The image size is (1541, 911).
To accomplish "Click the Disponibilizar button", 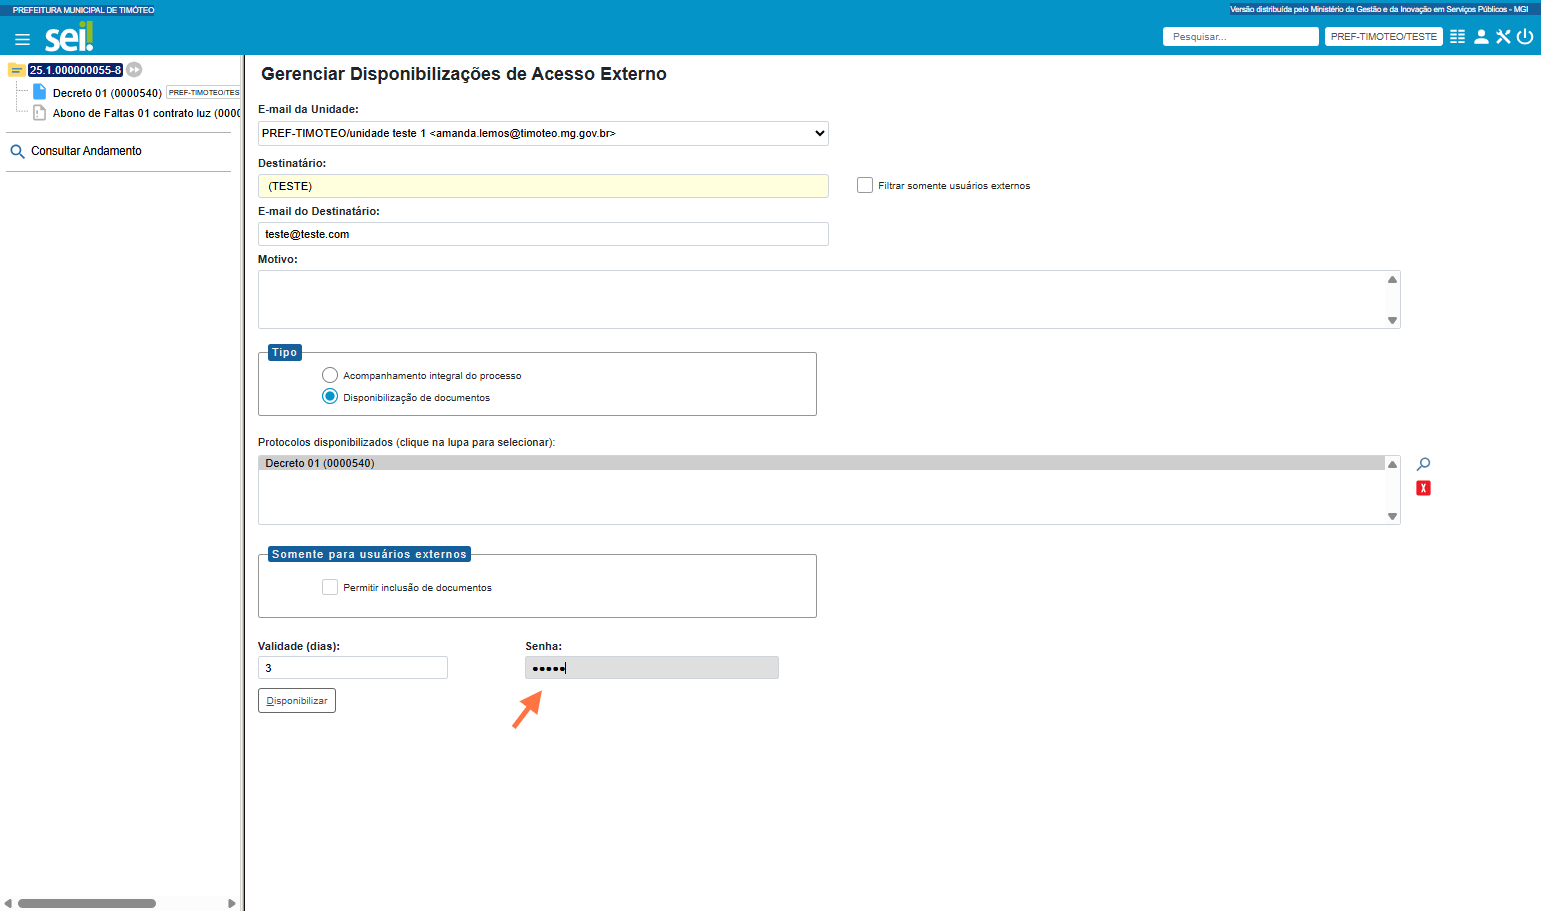I will pyautogui.click(x=297, y=701).
